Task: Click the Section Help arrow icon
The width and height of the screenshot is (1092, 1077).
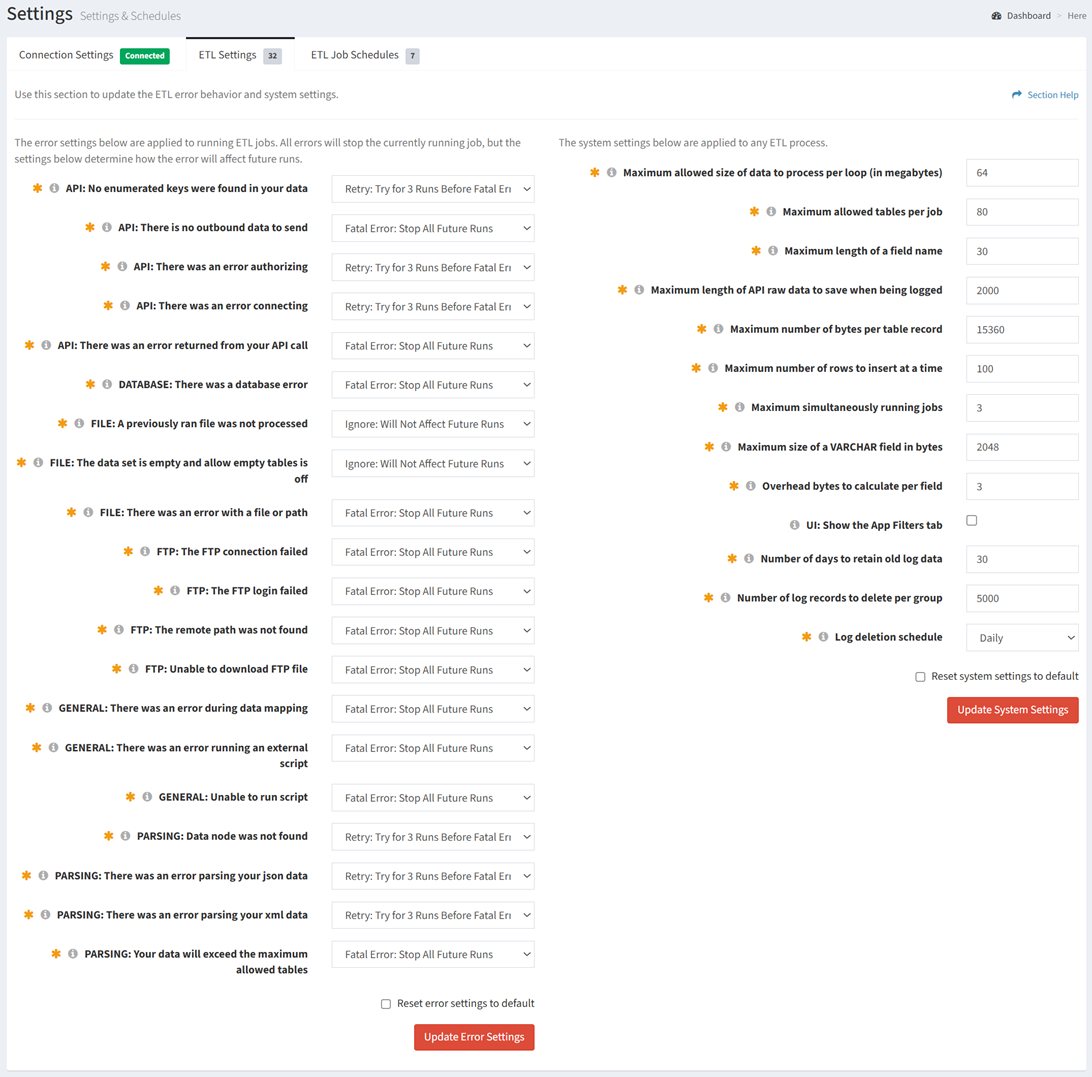Action: (1017, 95)
